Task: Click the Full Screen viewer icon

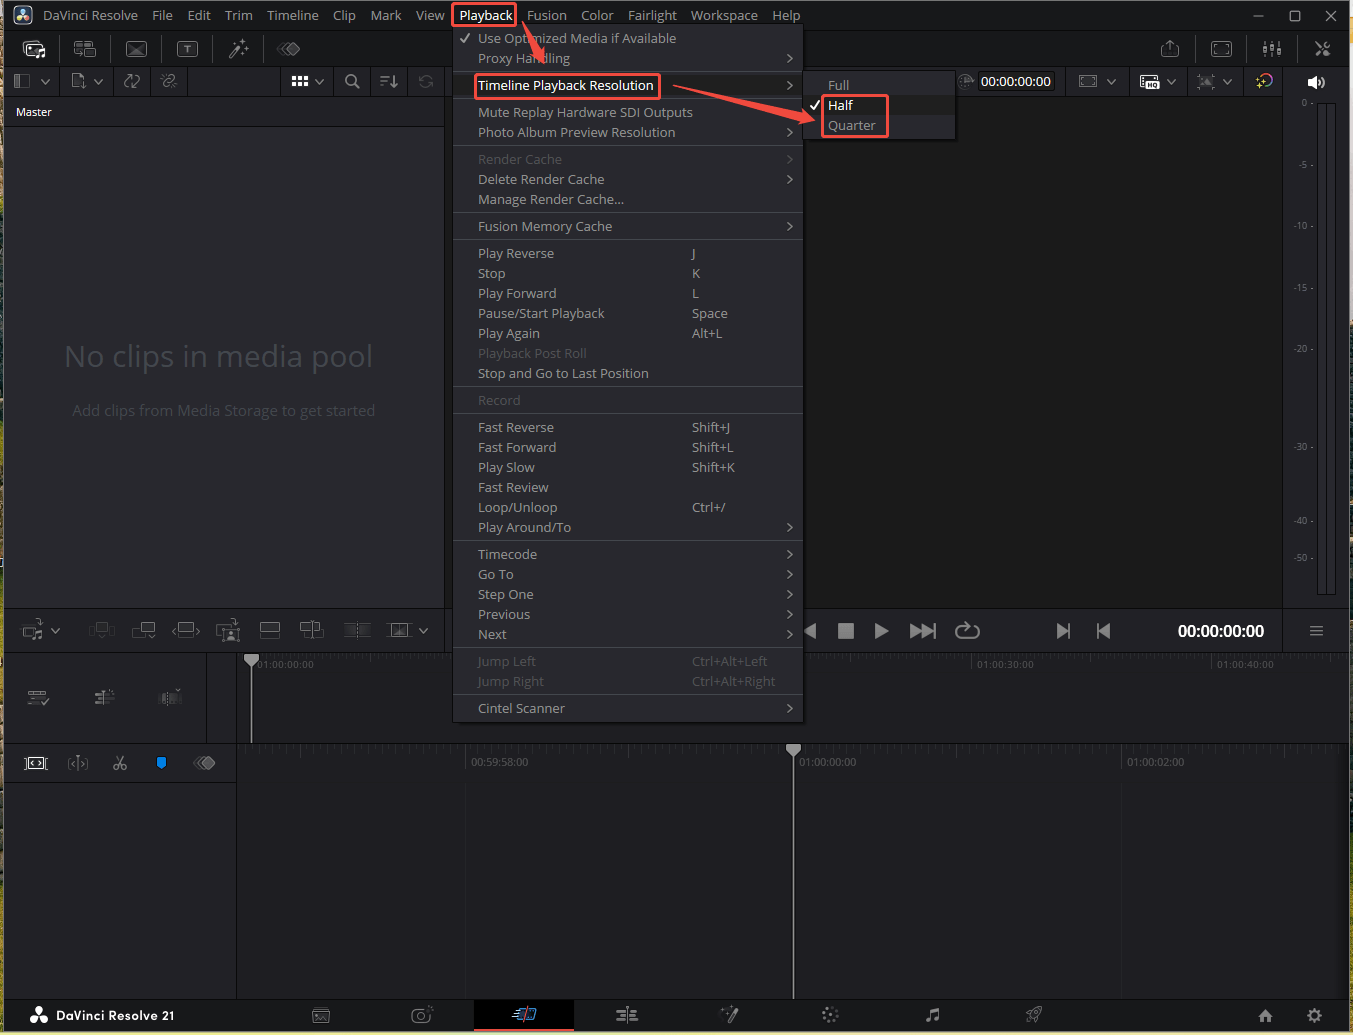Action: [1221, 49]
